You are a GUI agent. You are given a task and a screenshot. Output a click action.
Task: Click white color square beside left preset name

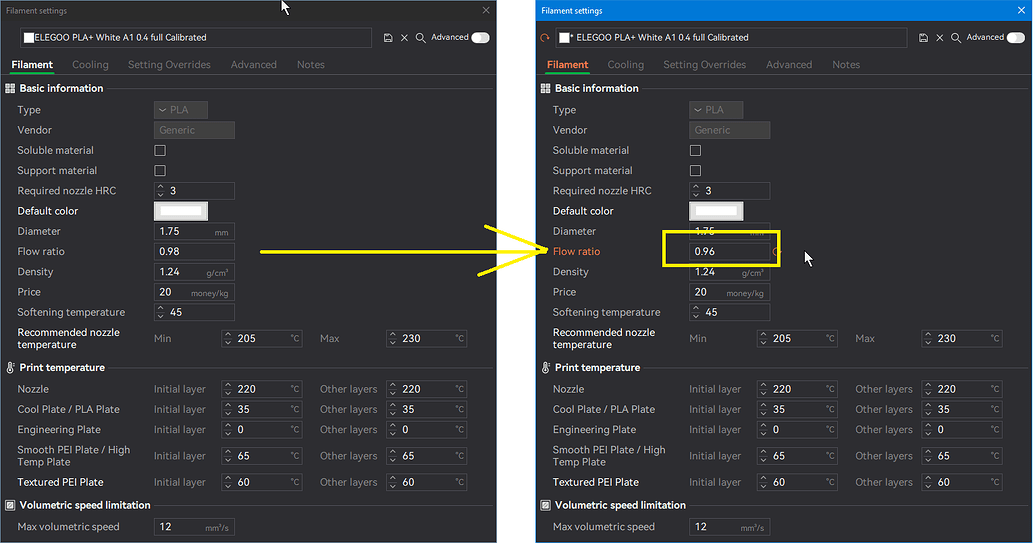(x=28, y=38)
